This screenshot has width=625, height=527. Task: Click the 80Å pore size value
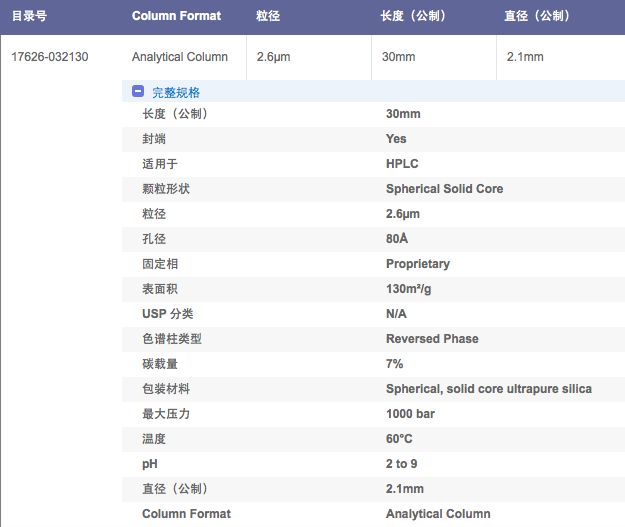click(x=397, y=239)
